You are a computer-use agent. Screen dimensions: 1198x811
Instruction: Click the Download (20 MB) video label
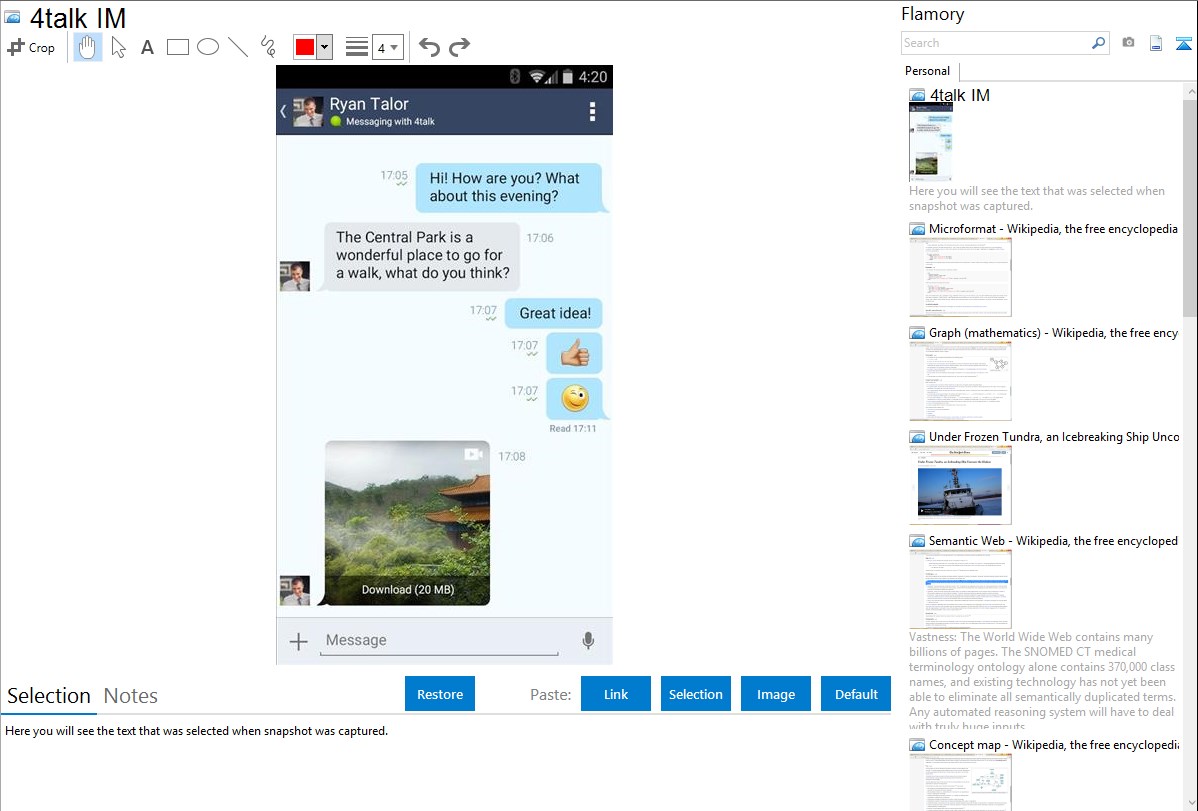408,589
